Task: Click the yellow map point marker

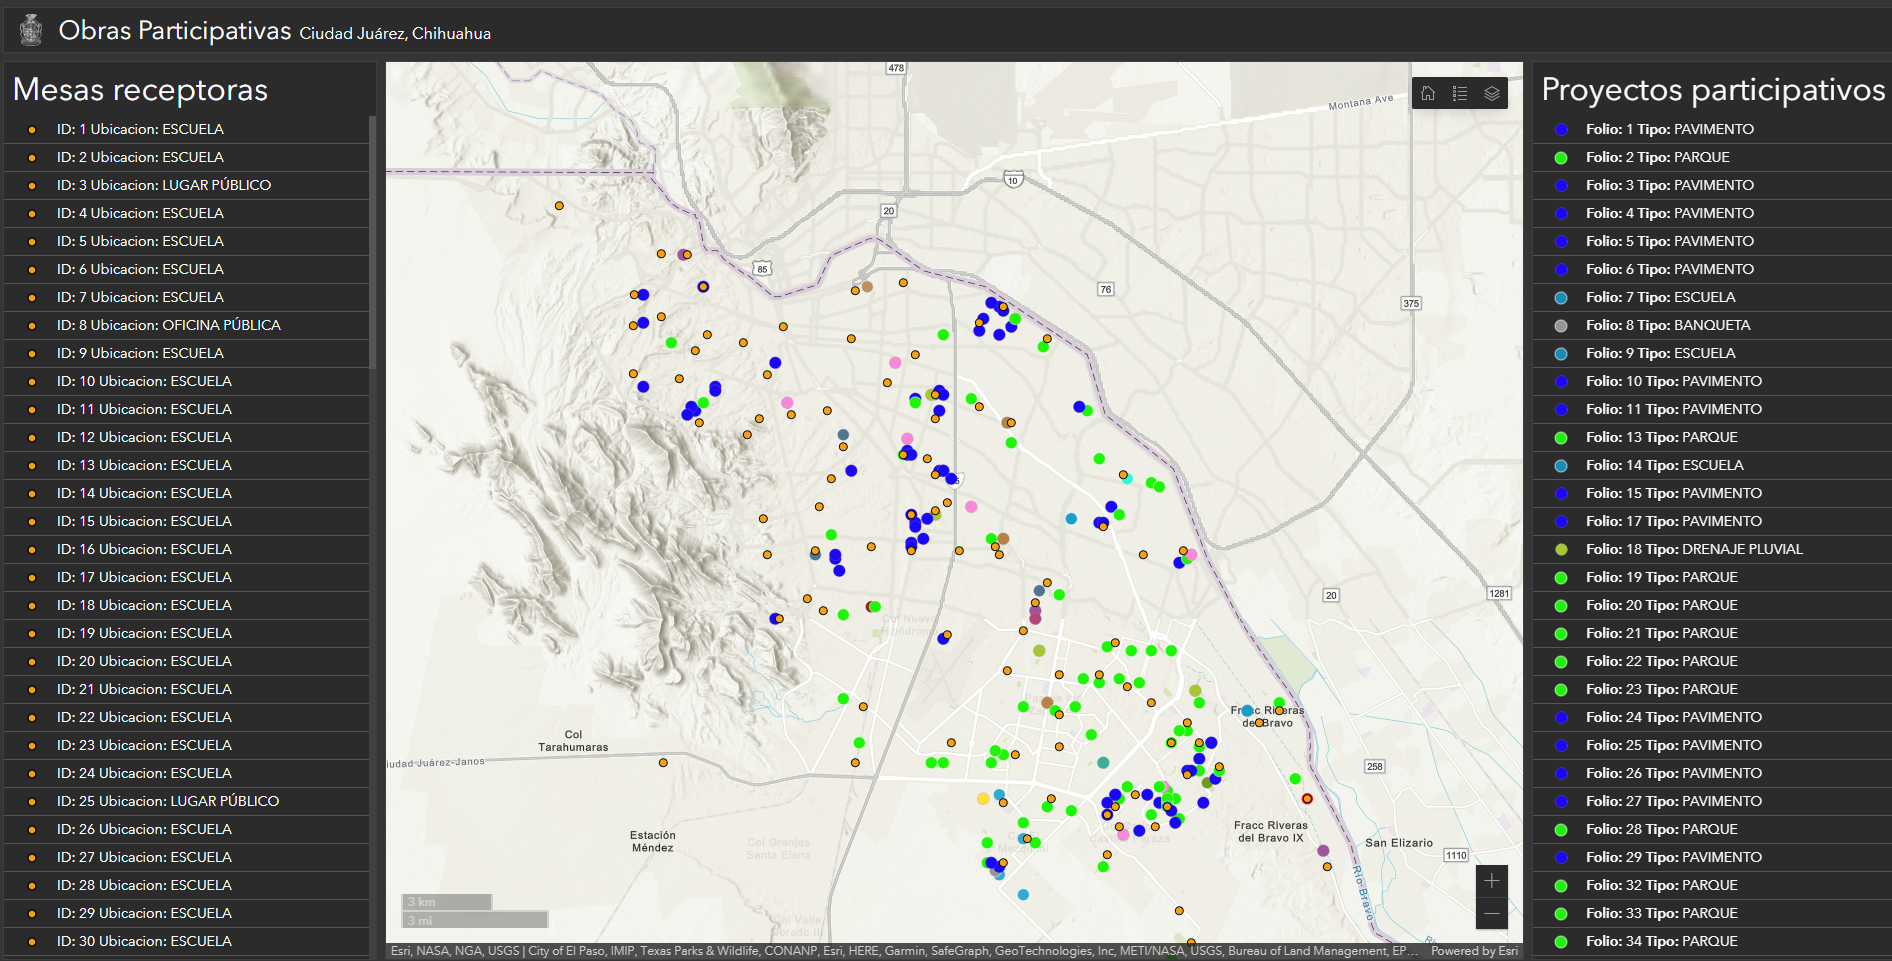Action: click(983, 798)
